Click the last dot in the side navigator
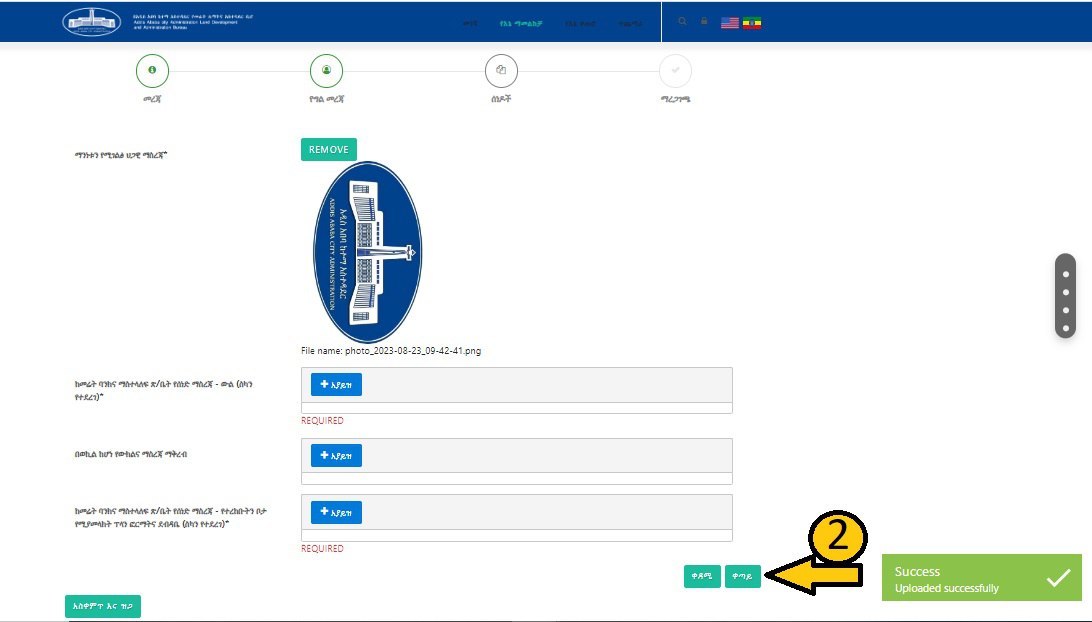Viewport: 1092px width, 622px height. 1066,328
